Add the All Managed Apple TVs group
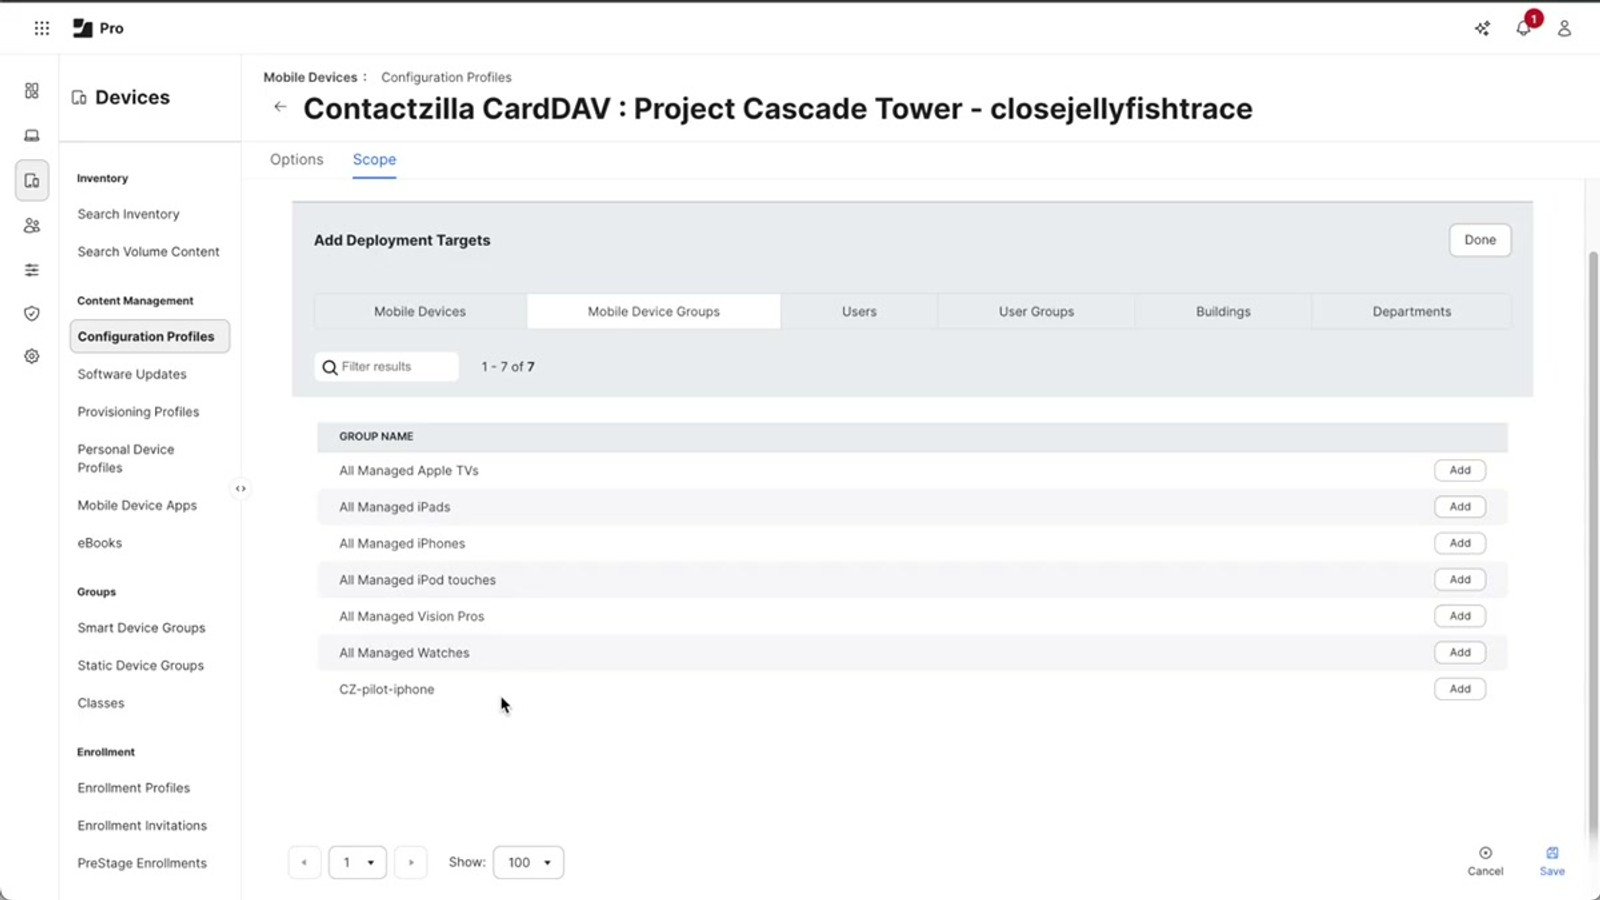 (1460, 470)
